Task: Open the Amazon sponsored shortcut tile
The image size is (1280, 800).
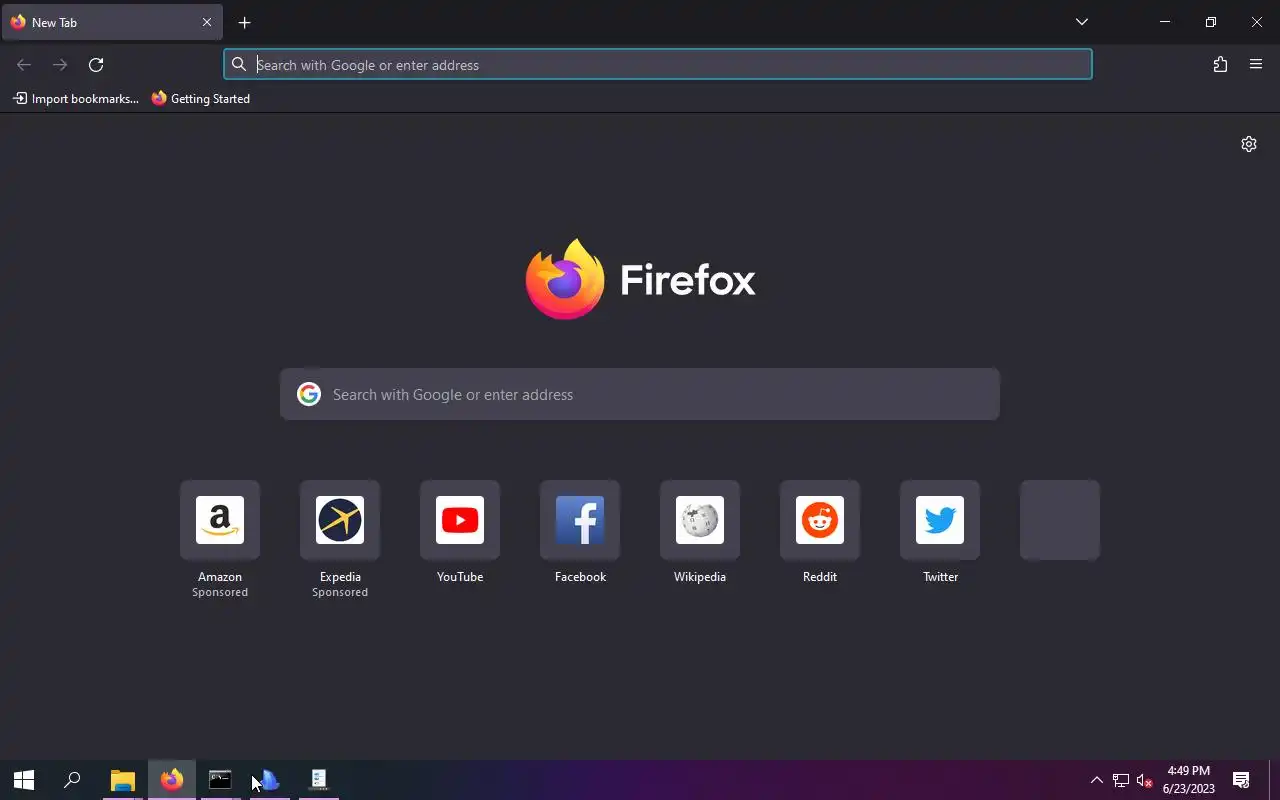Action: [220, 520]
